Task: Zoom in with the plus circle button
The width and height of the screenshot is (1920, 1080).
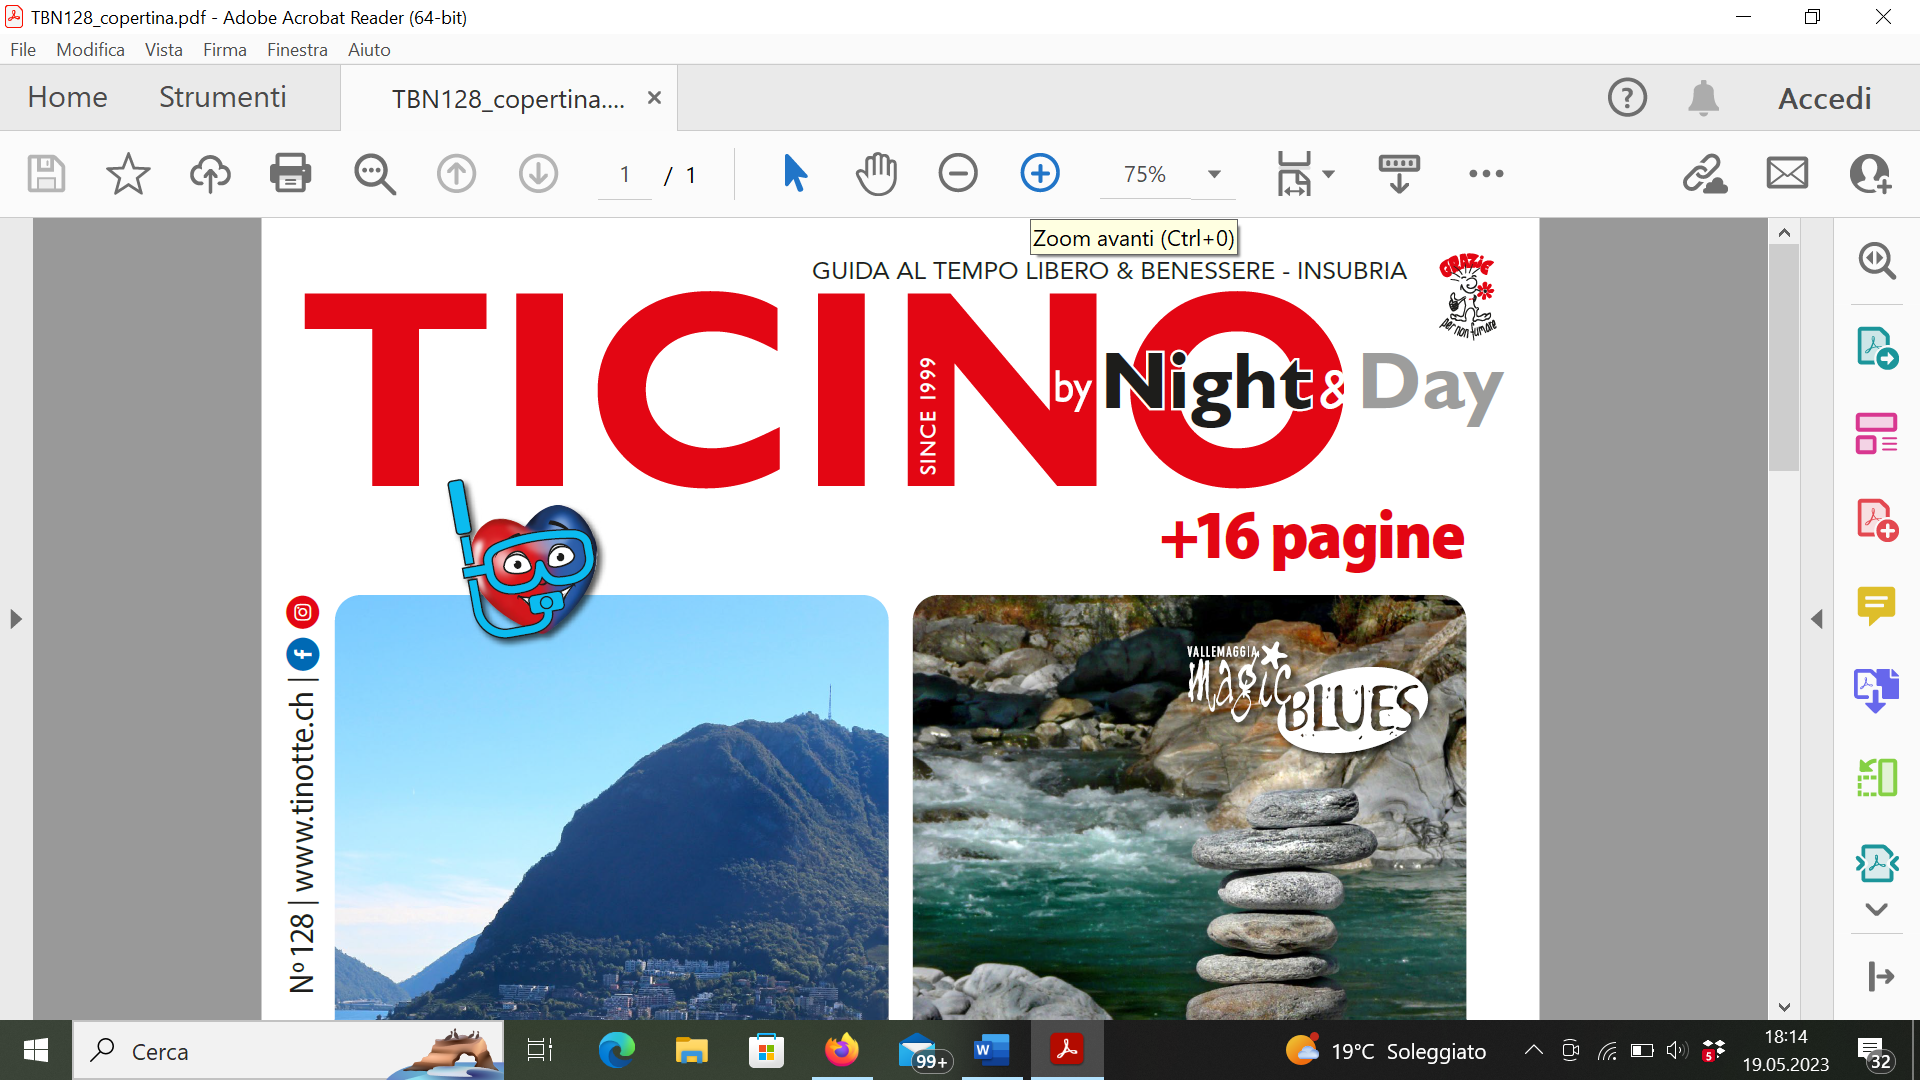Action: tap(1040, 173)
